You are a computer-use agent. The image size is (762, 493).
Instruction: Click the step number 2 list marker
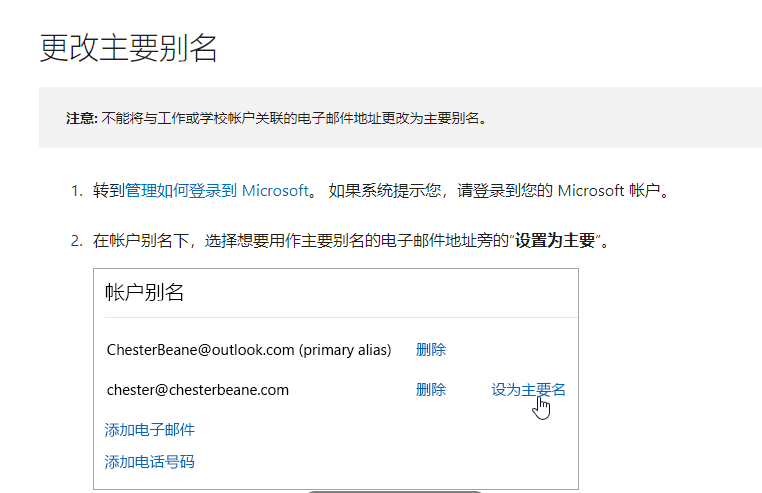coord(77,241)
